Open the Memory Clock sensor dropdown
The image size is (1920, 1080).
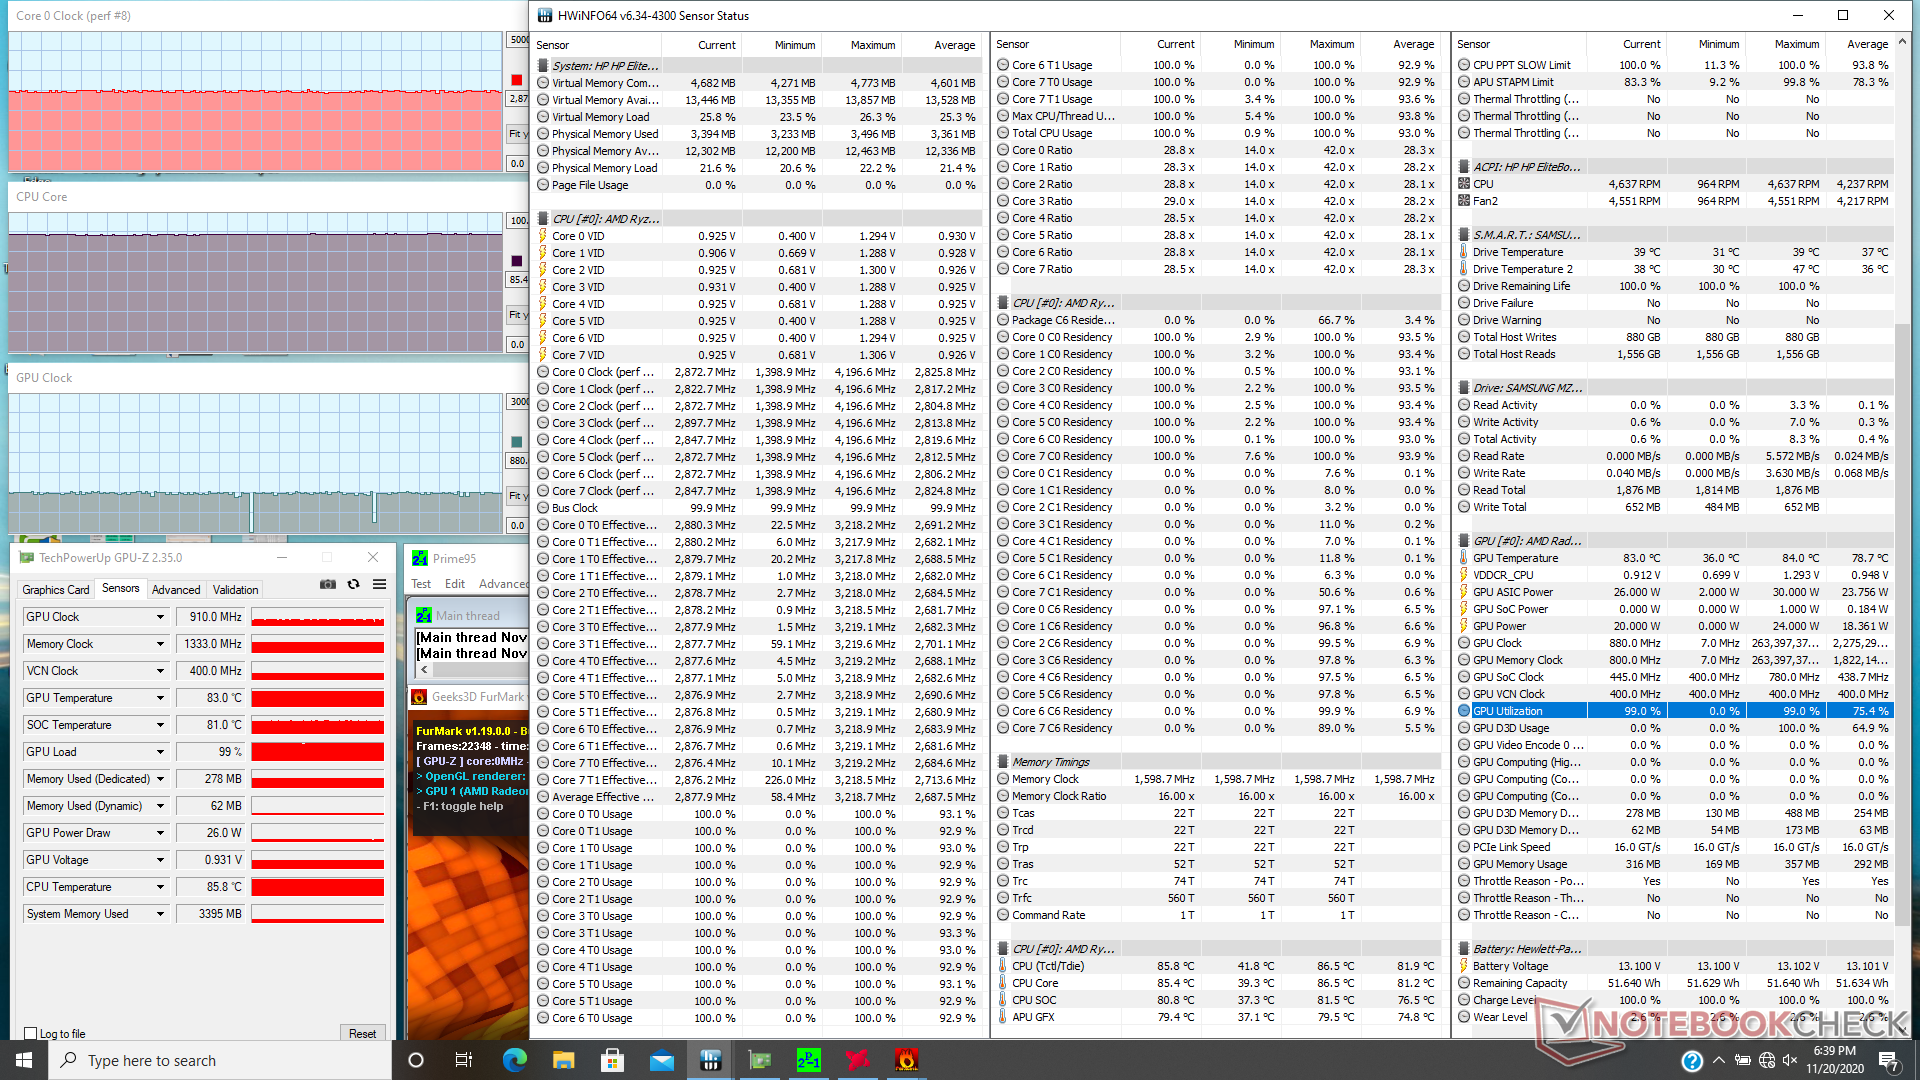(x=160, y=644)
